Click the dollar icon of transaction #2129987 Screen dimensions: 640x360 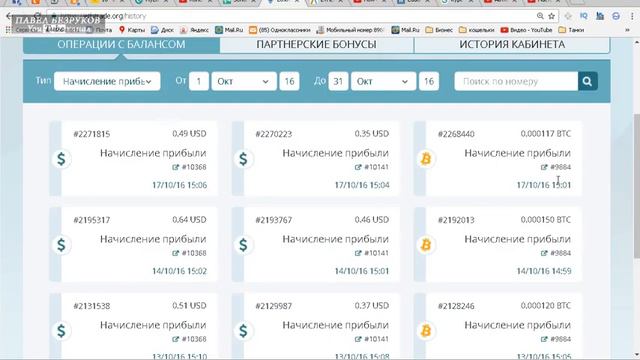point(243,331)
